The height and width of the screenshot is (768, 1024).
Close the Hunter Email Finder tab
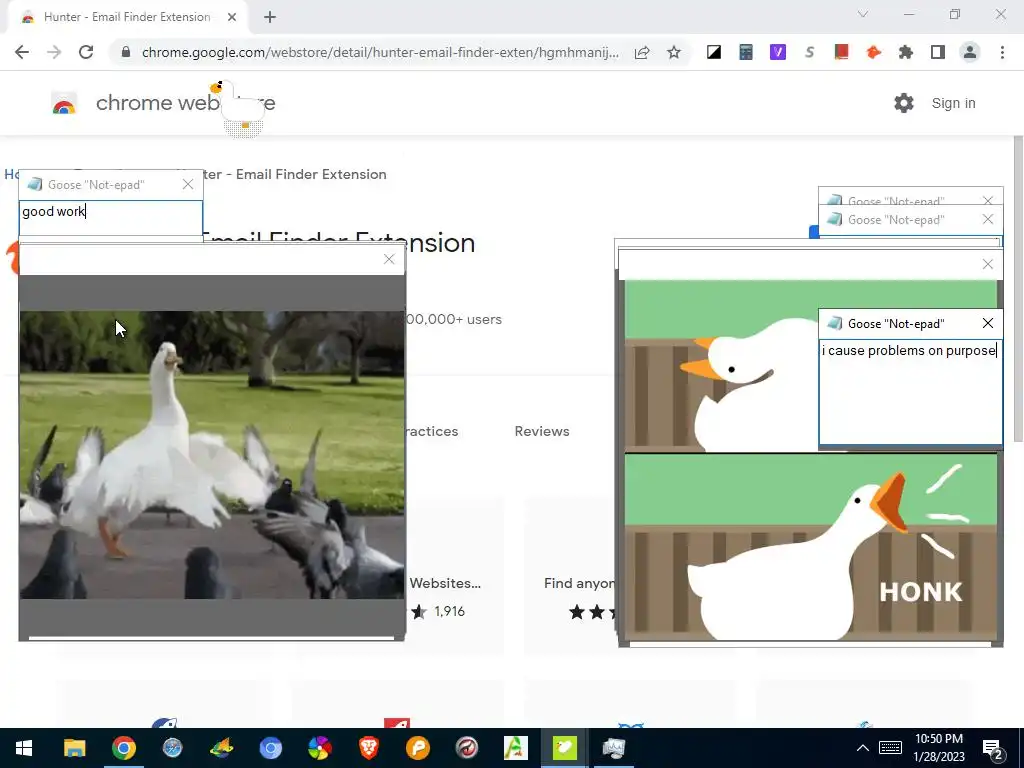tap(232, 17)
